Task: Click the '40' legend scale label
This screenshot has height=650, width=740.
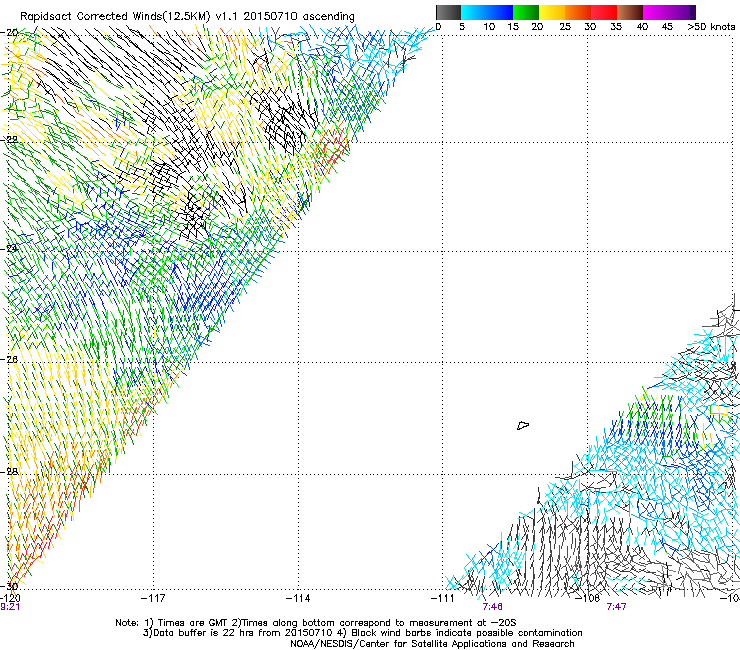Action: tap(642, 26)
